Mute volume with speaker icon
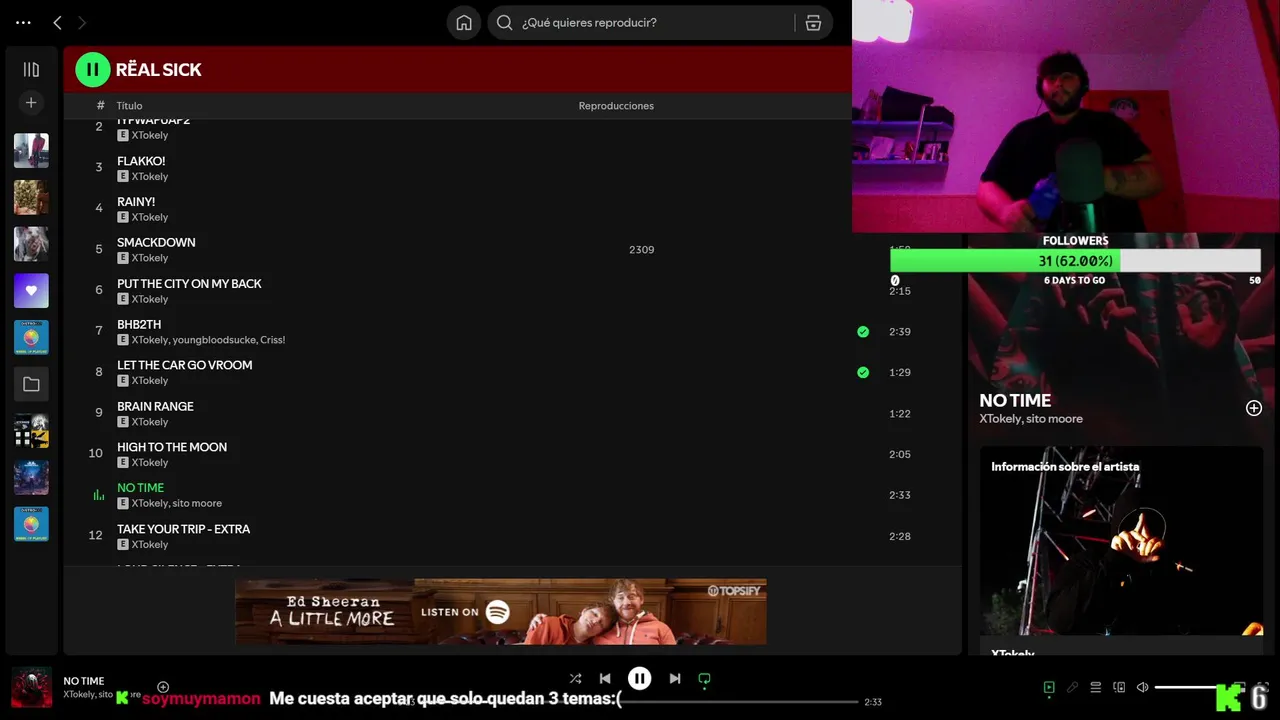The image size is (1280, 720). tap(1143, 688)
